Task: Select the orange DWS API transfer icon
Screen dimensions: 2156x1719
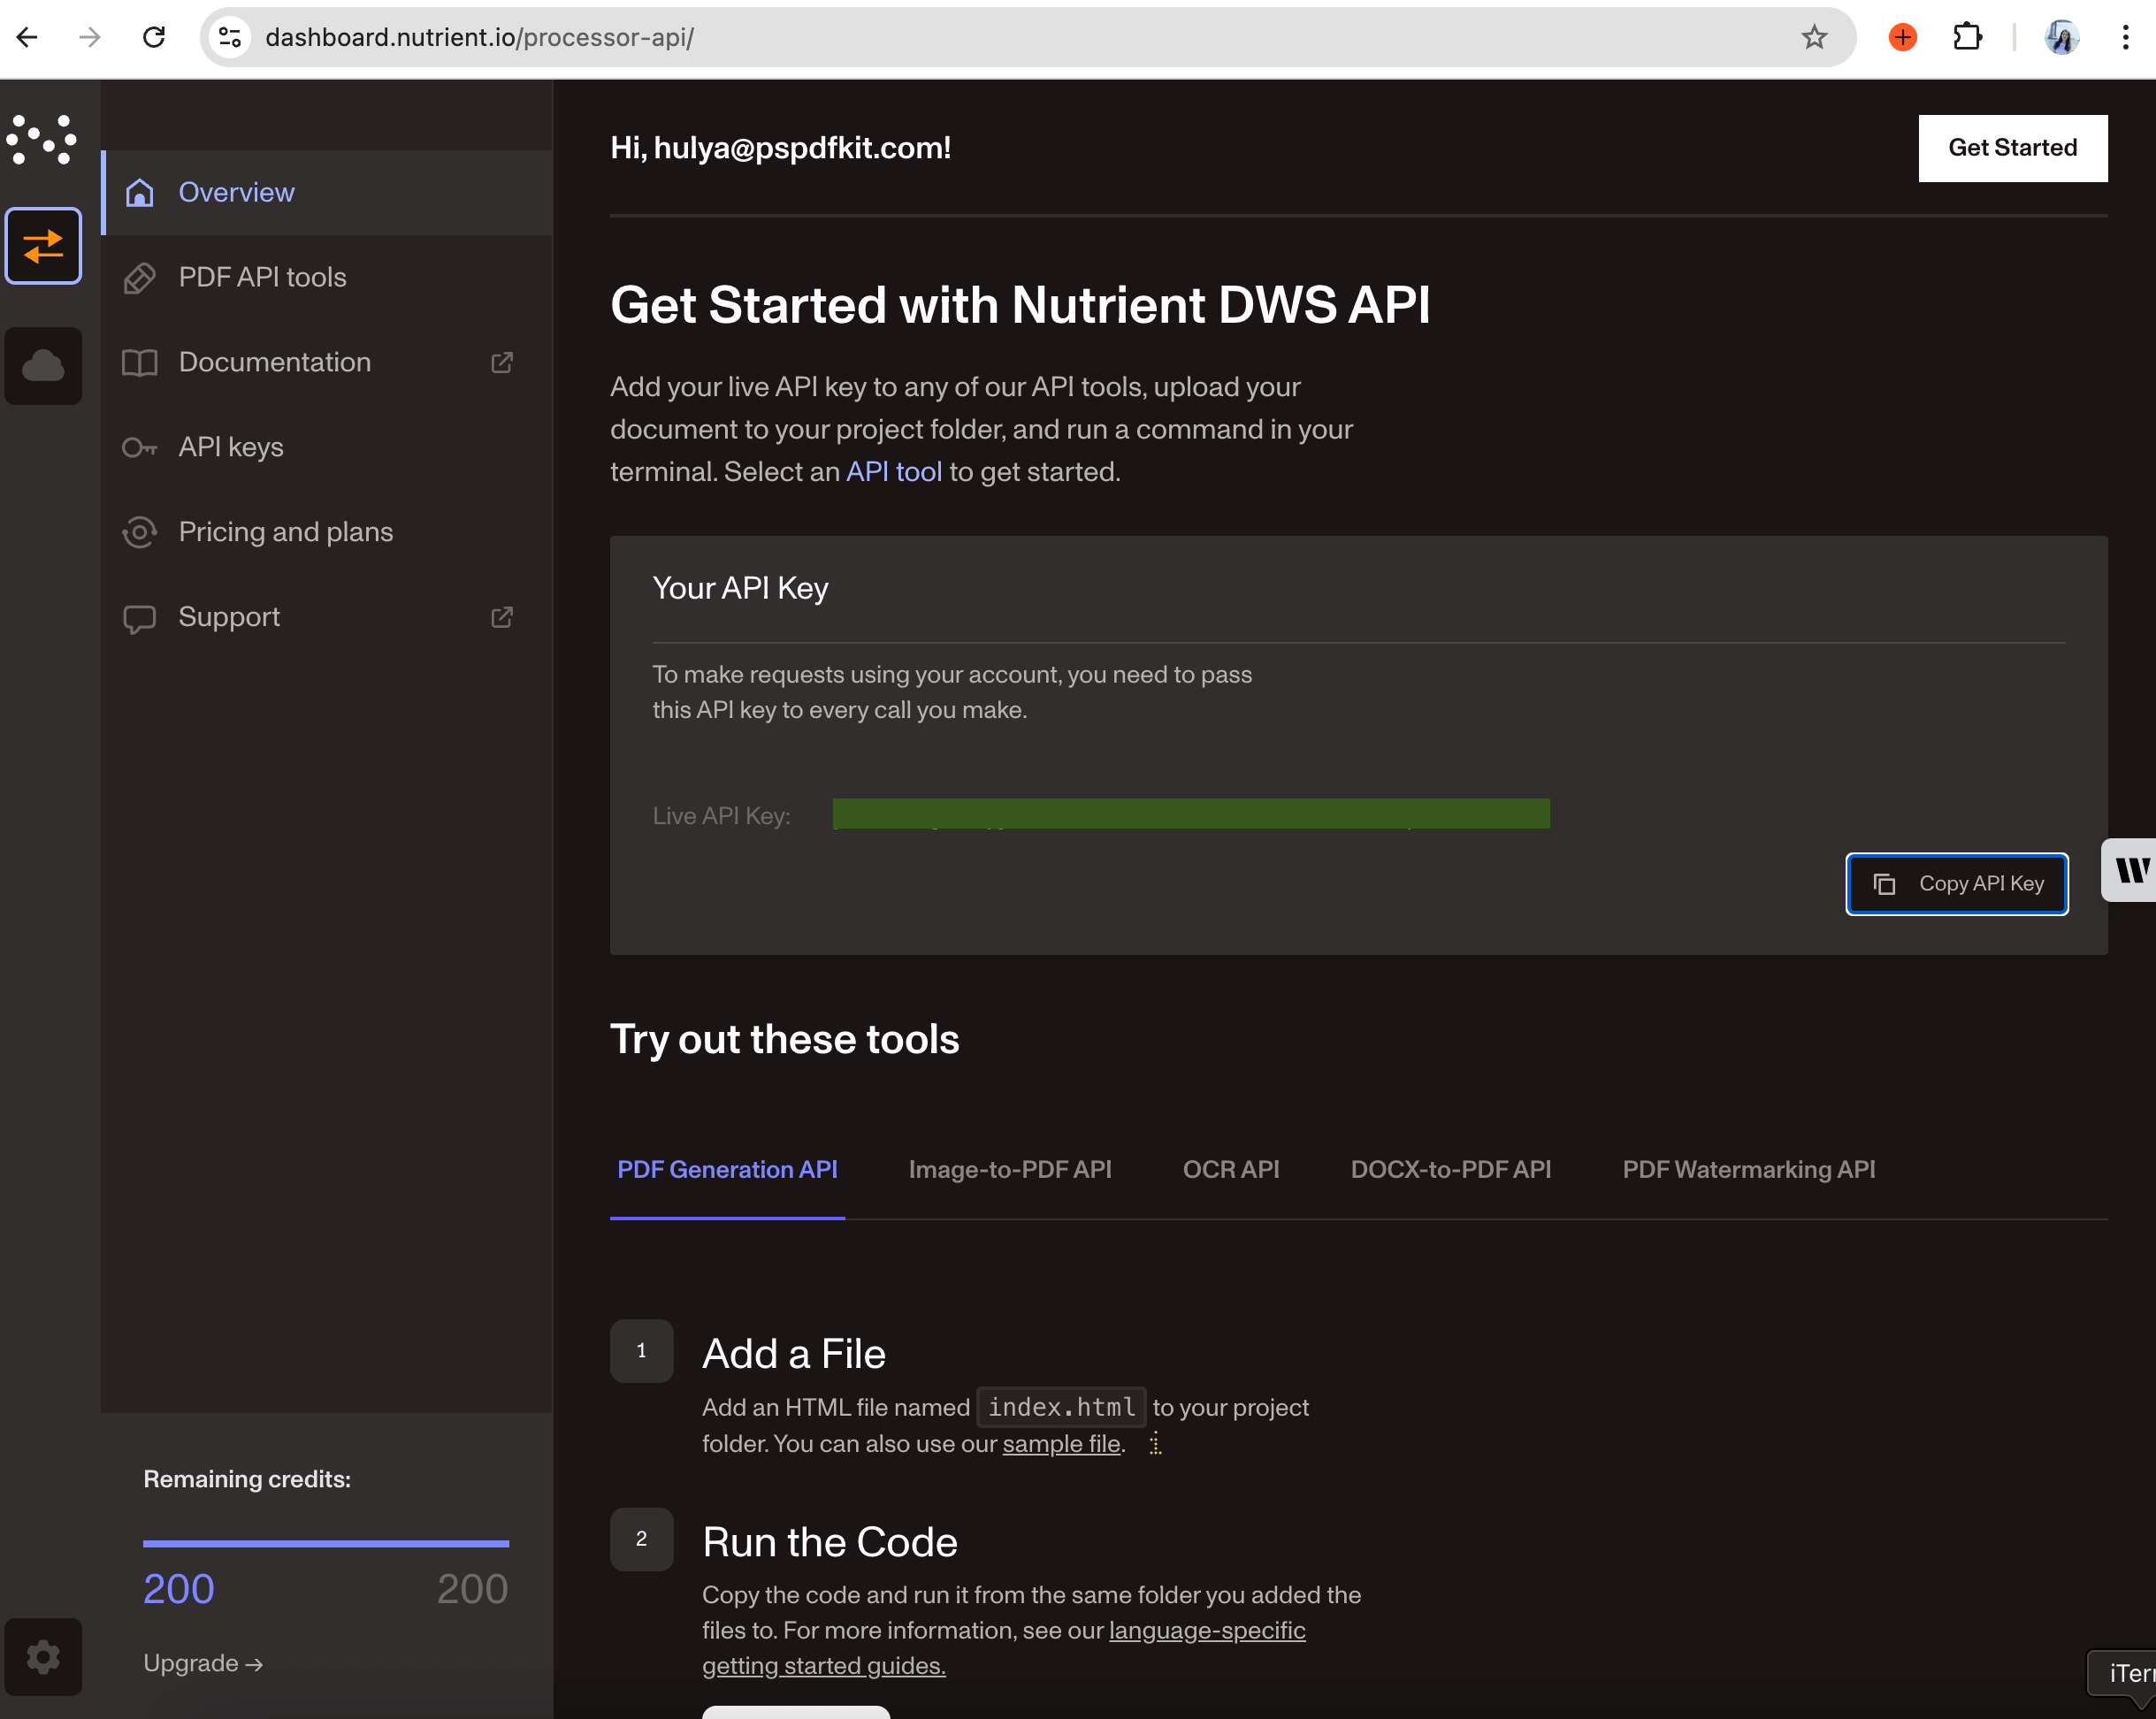Action: [43, 246]
